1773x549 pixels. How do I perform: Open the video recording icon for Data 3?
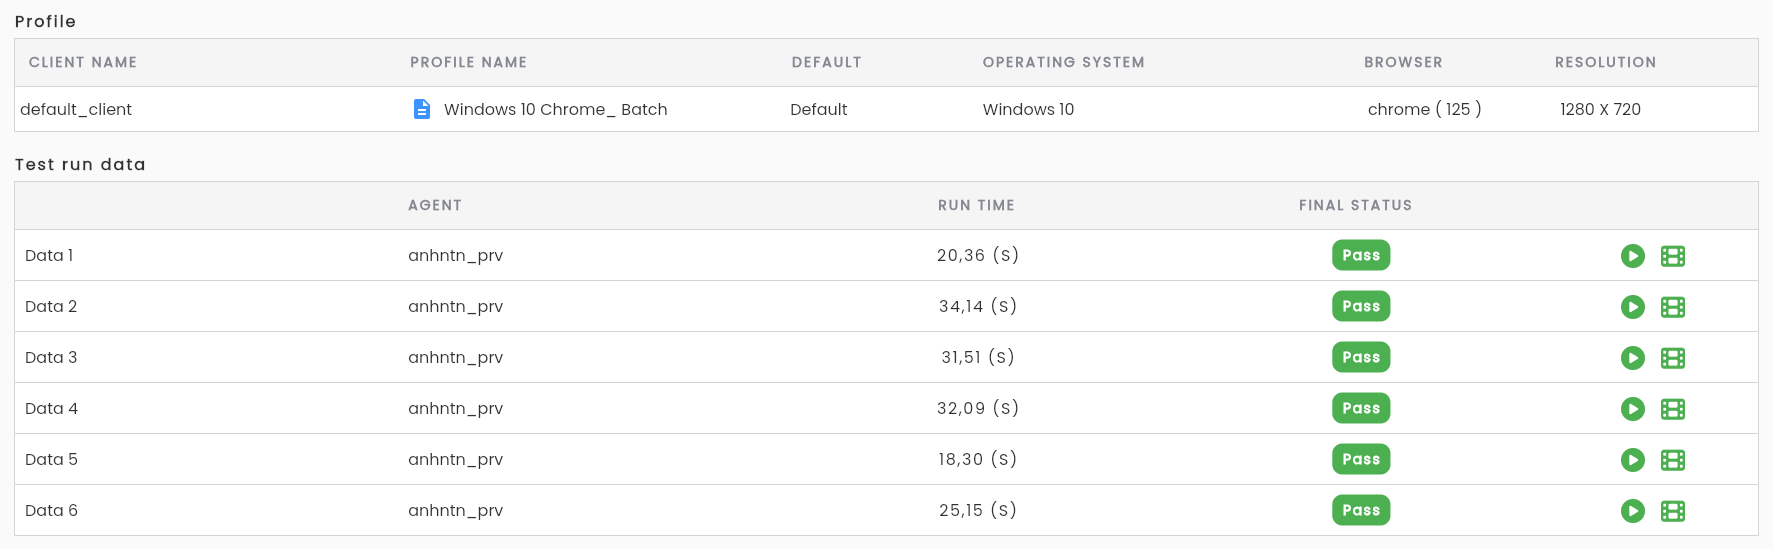1673,358
